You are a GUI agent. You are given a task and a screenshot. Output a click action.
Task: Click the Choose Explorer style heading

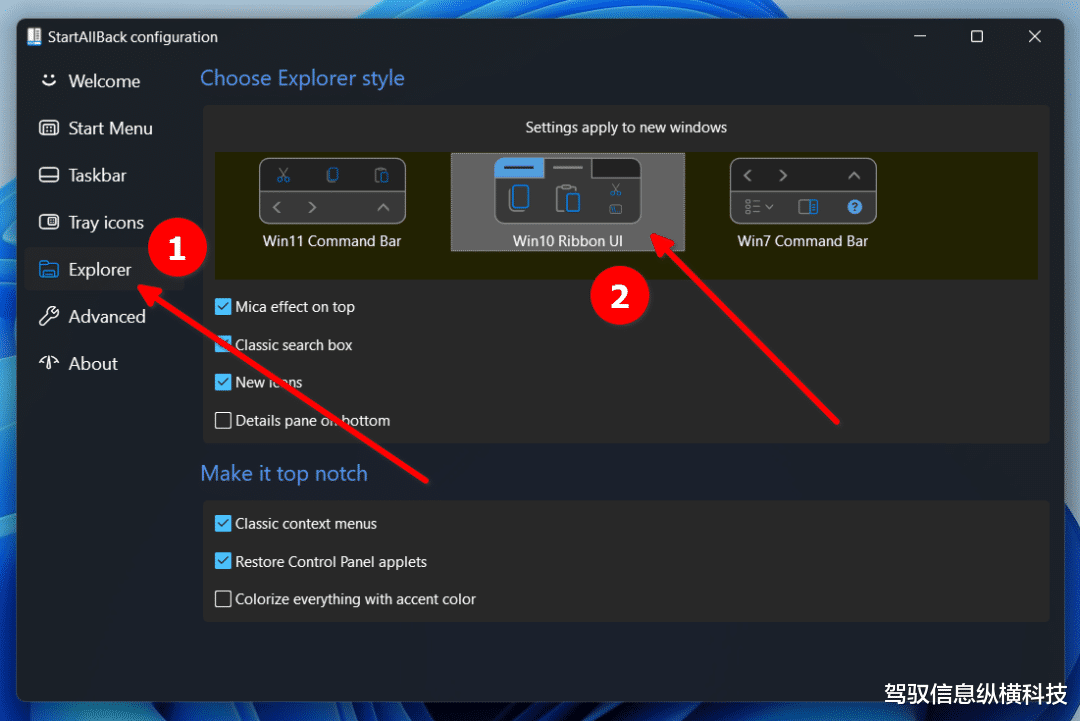(302, 79)
